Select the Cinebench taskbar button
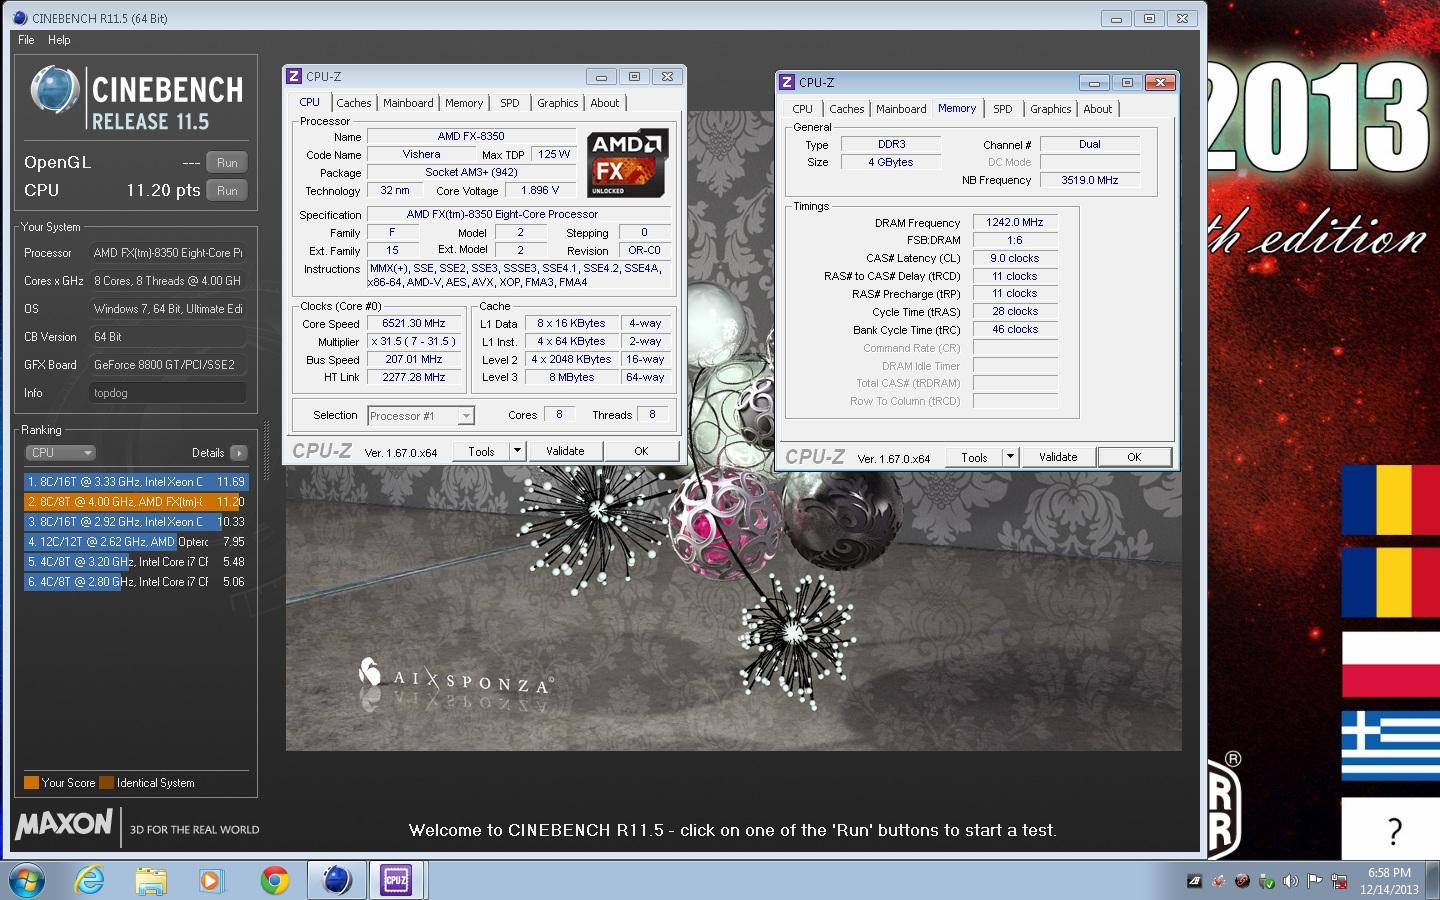The image size is (1440, 900). point(336,880)
